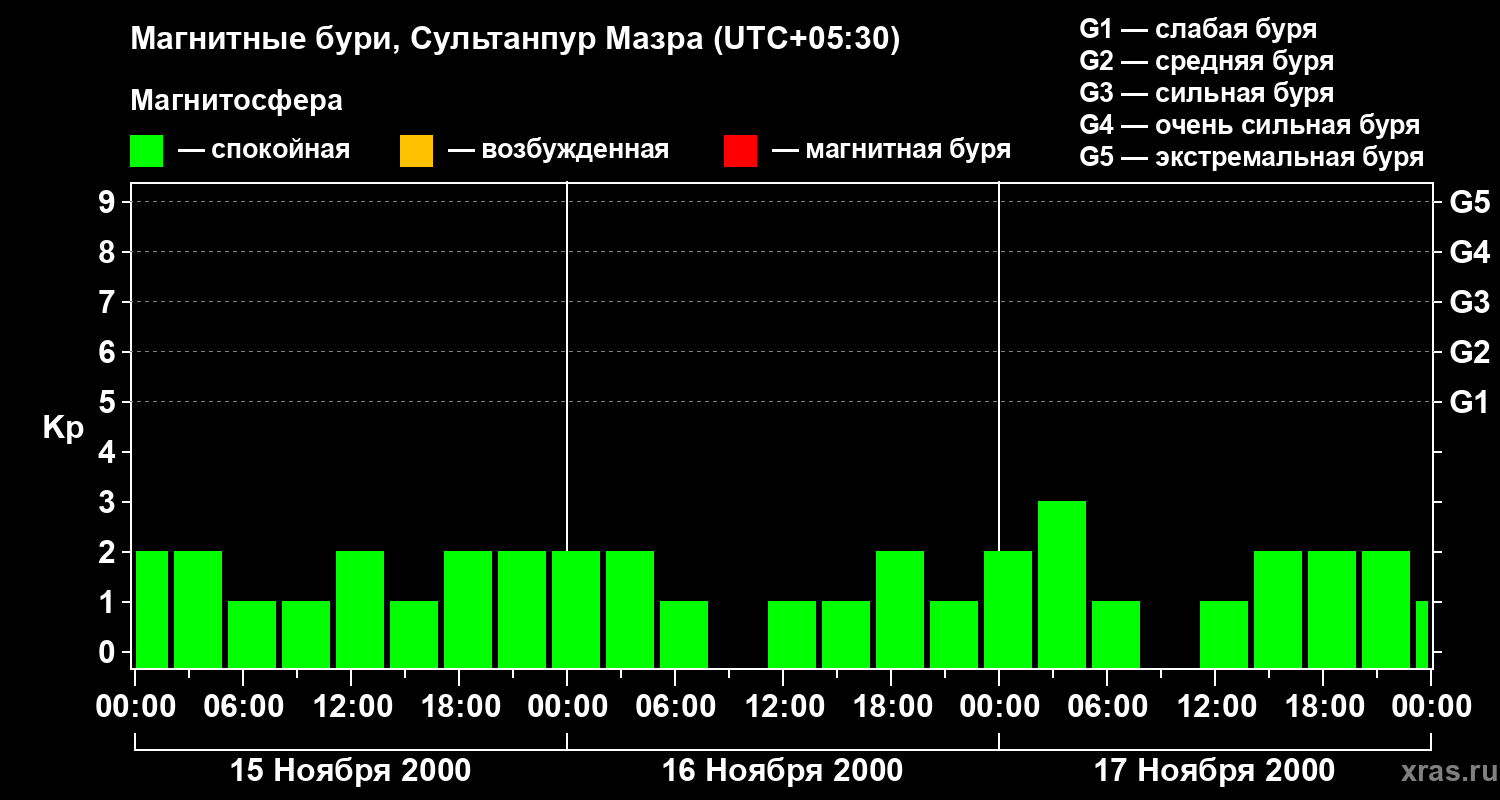This screenshot has width=1500, height=800.
Task: Click the «— возбужденная» legend label
Action: click(558, 151)
